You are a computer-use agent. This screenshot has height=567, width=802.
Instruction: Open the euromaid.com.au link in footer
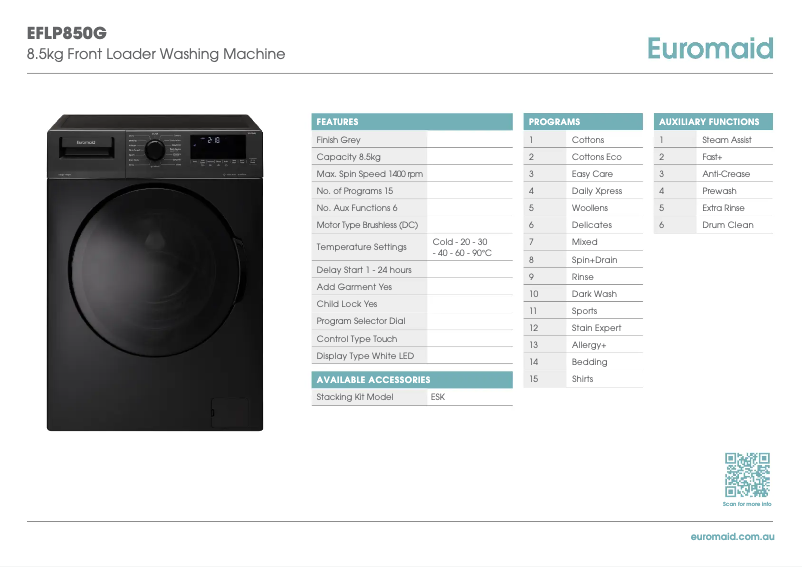(732, 536)
